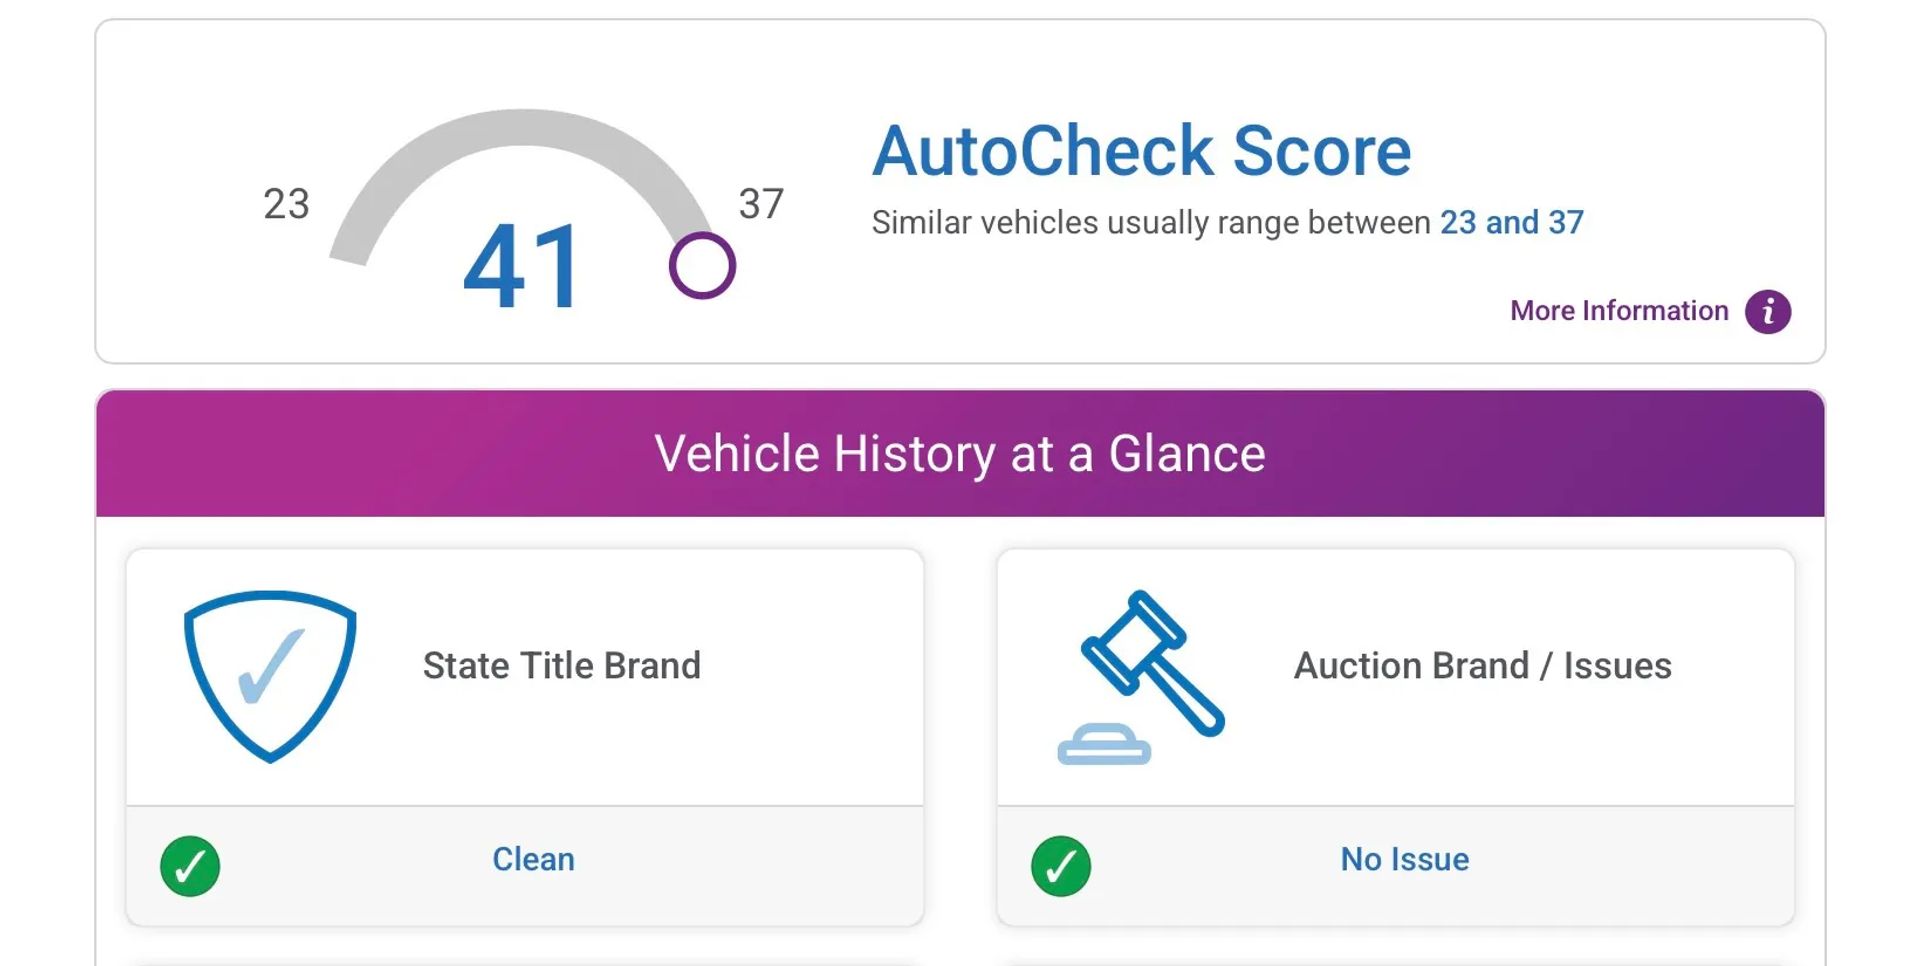Viewport: 1920px width, 966px height.
Task: Click the shield checkmark State Title Brand icon
Action: 270,676
